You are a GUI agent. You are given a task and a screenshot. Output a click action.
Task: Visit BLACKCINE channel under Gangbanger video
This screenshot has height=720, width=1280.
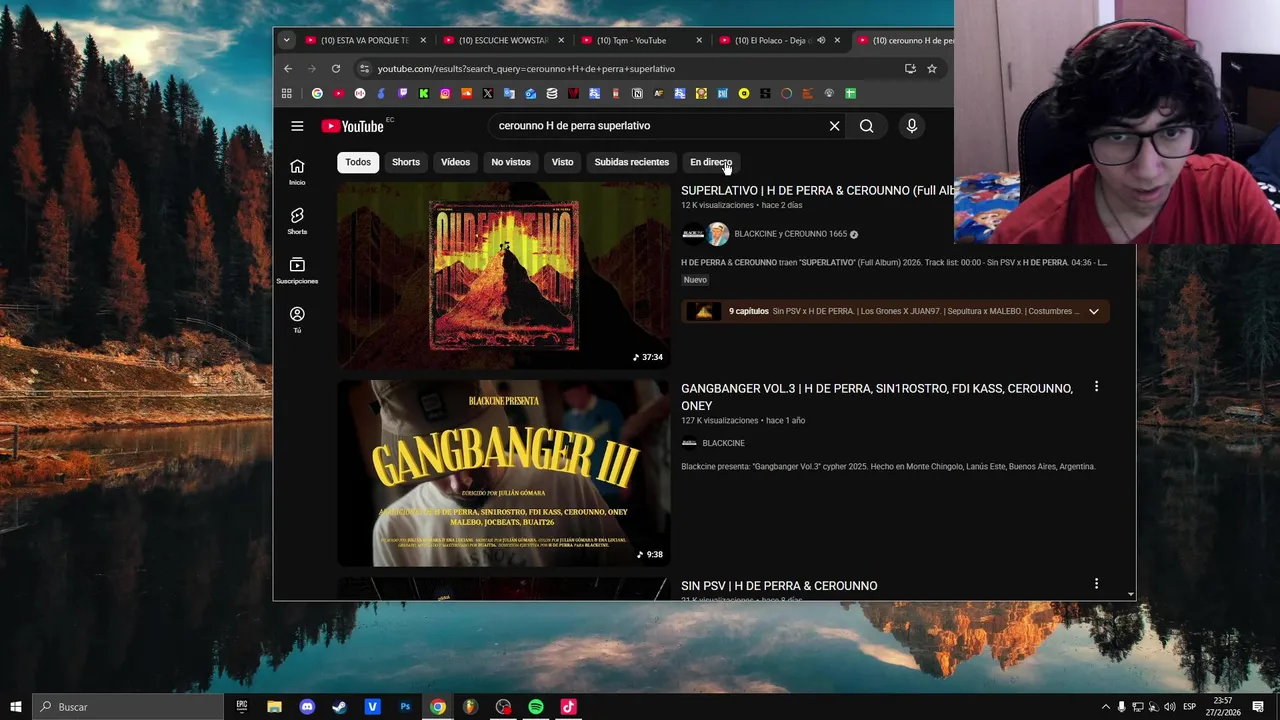tap(723, 443)
